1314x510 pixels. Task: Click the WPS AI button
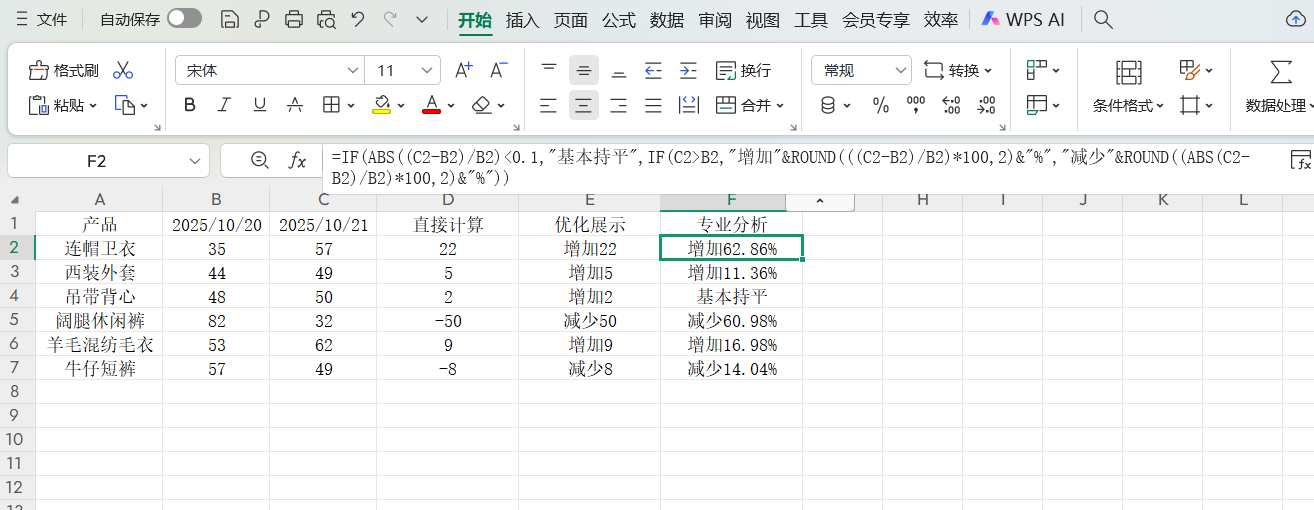tap(1024, 19)
